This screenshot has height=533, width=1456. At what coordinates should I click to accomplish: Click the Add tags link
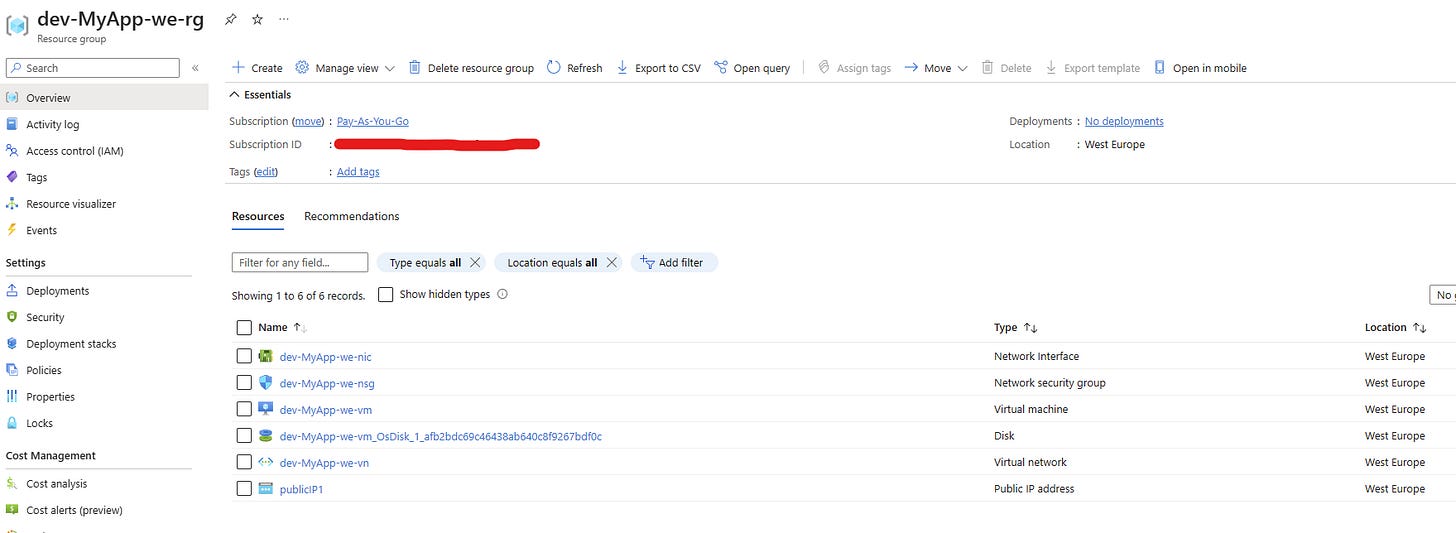pos(358,172)
